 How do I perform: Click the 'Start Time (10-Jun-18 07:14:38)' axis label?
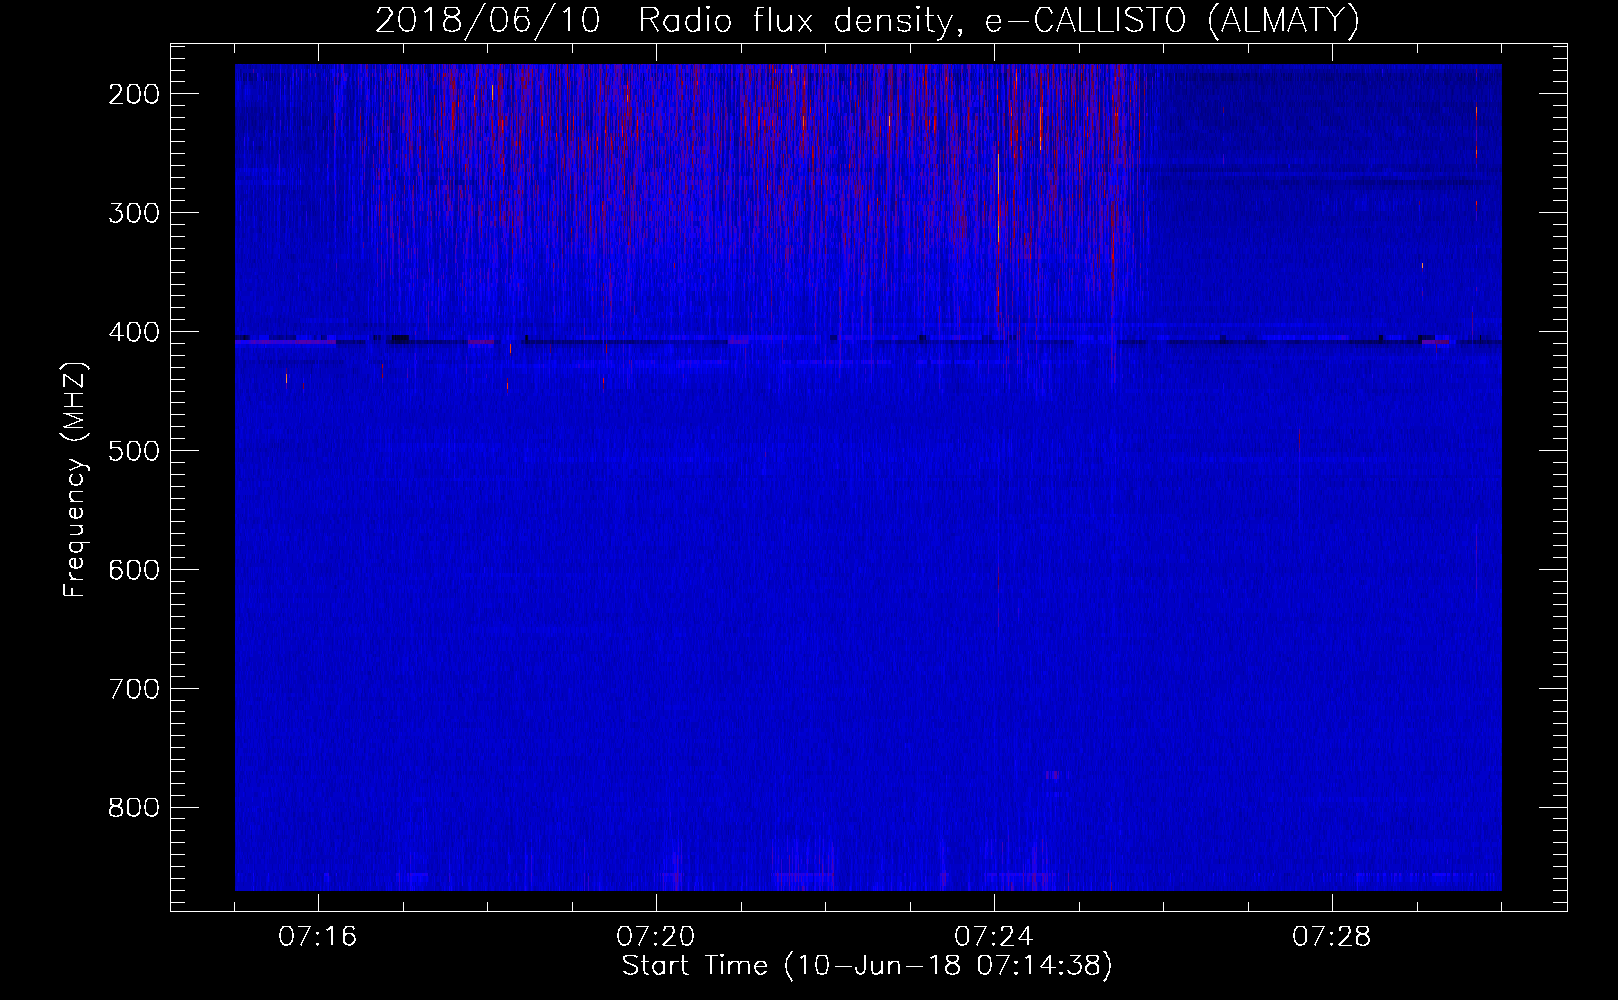[867, 967]
